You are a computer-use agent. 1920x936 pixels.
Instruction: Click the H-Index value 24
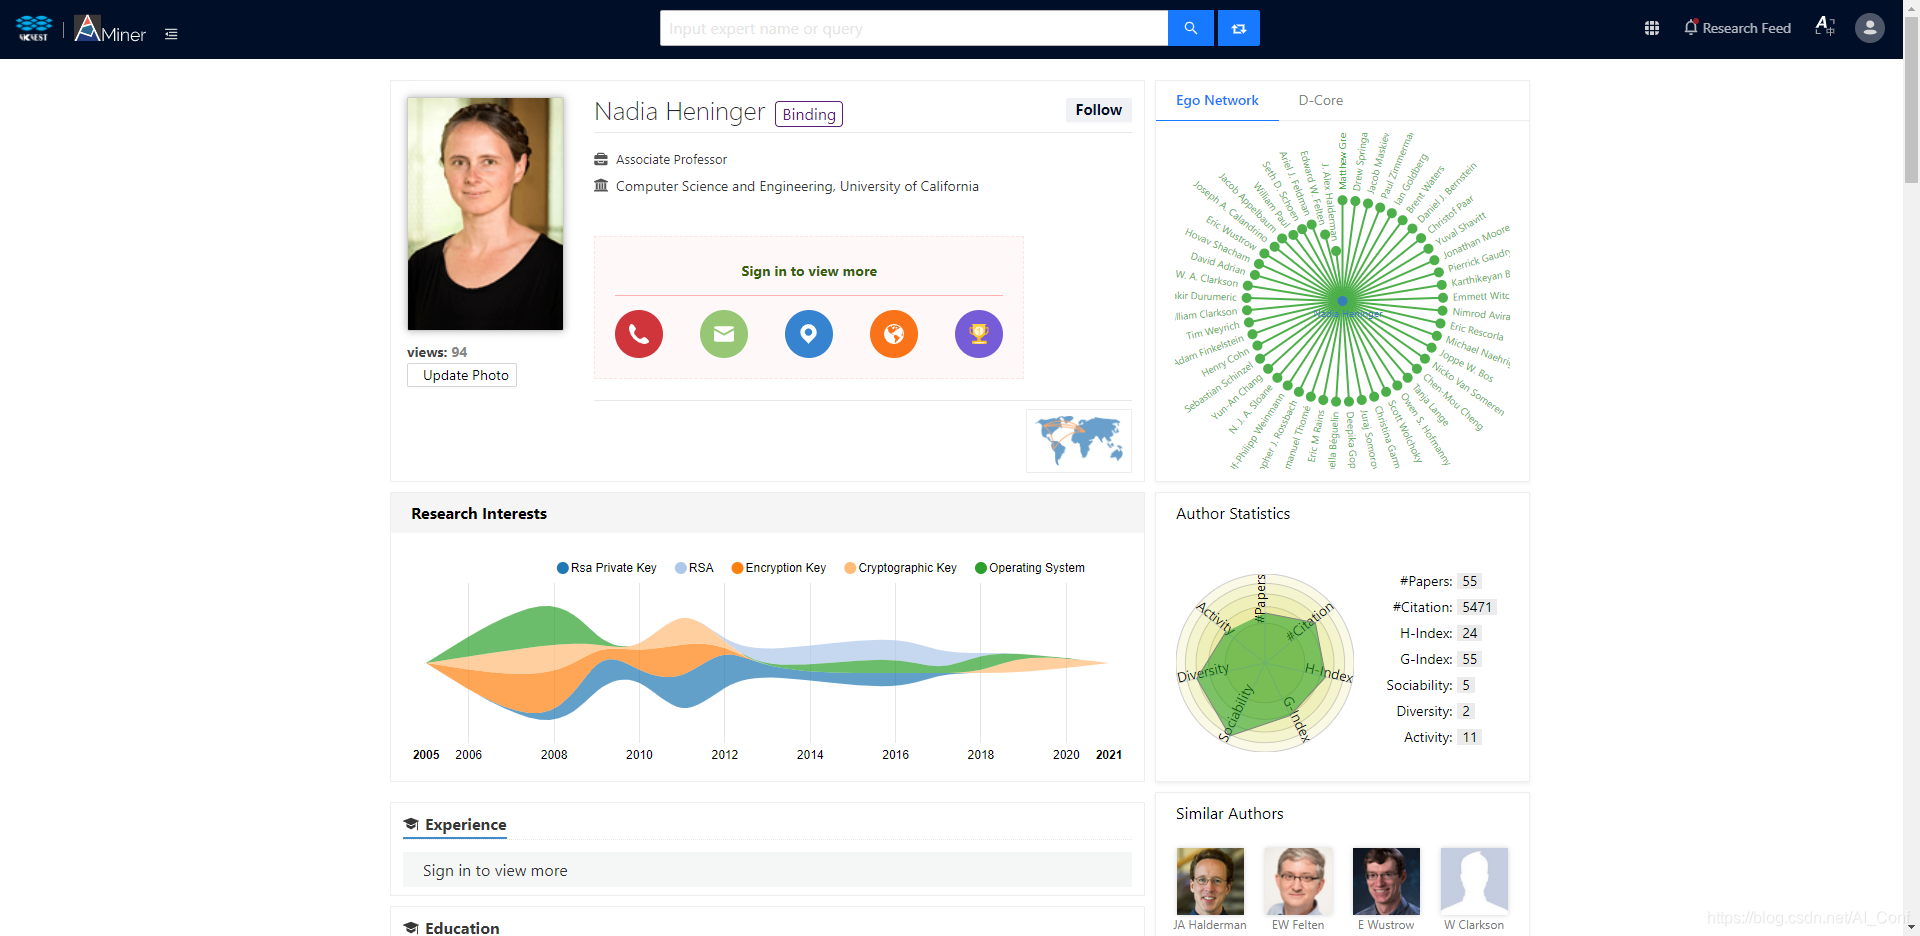click(x=1469, y=633)
